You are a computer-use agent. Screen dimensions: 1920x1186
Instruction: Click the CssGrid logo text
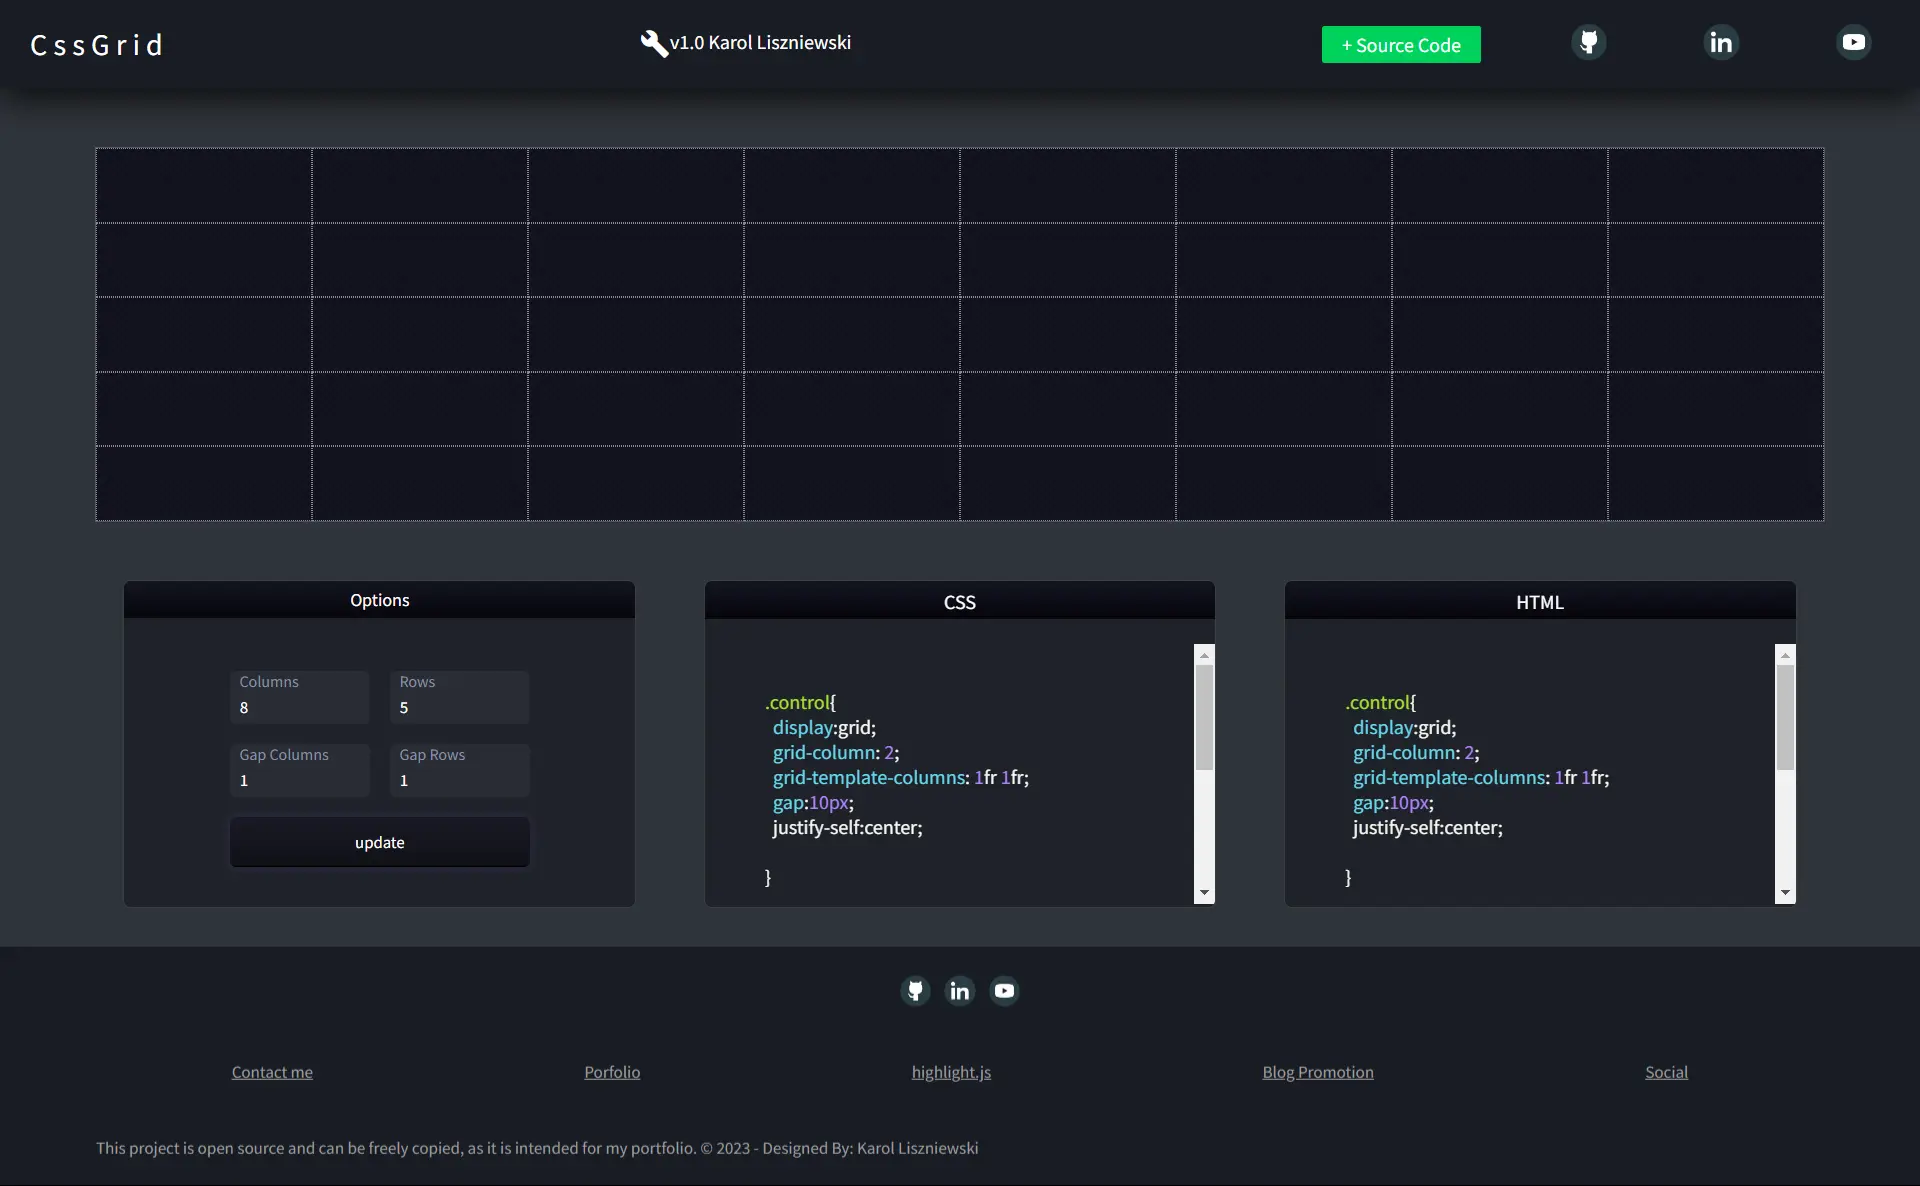[97, 45]
